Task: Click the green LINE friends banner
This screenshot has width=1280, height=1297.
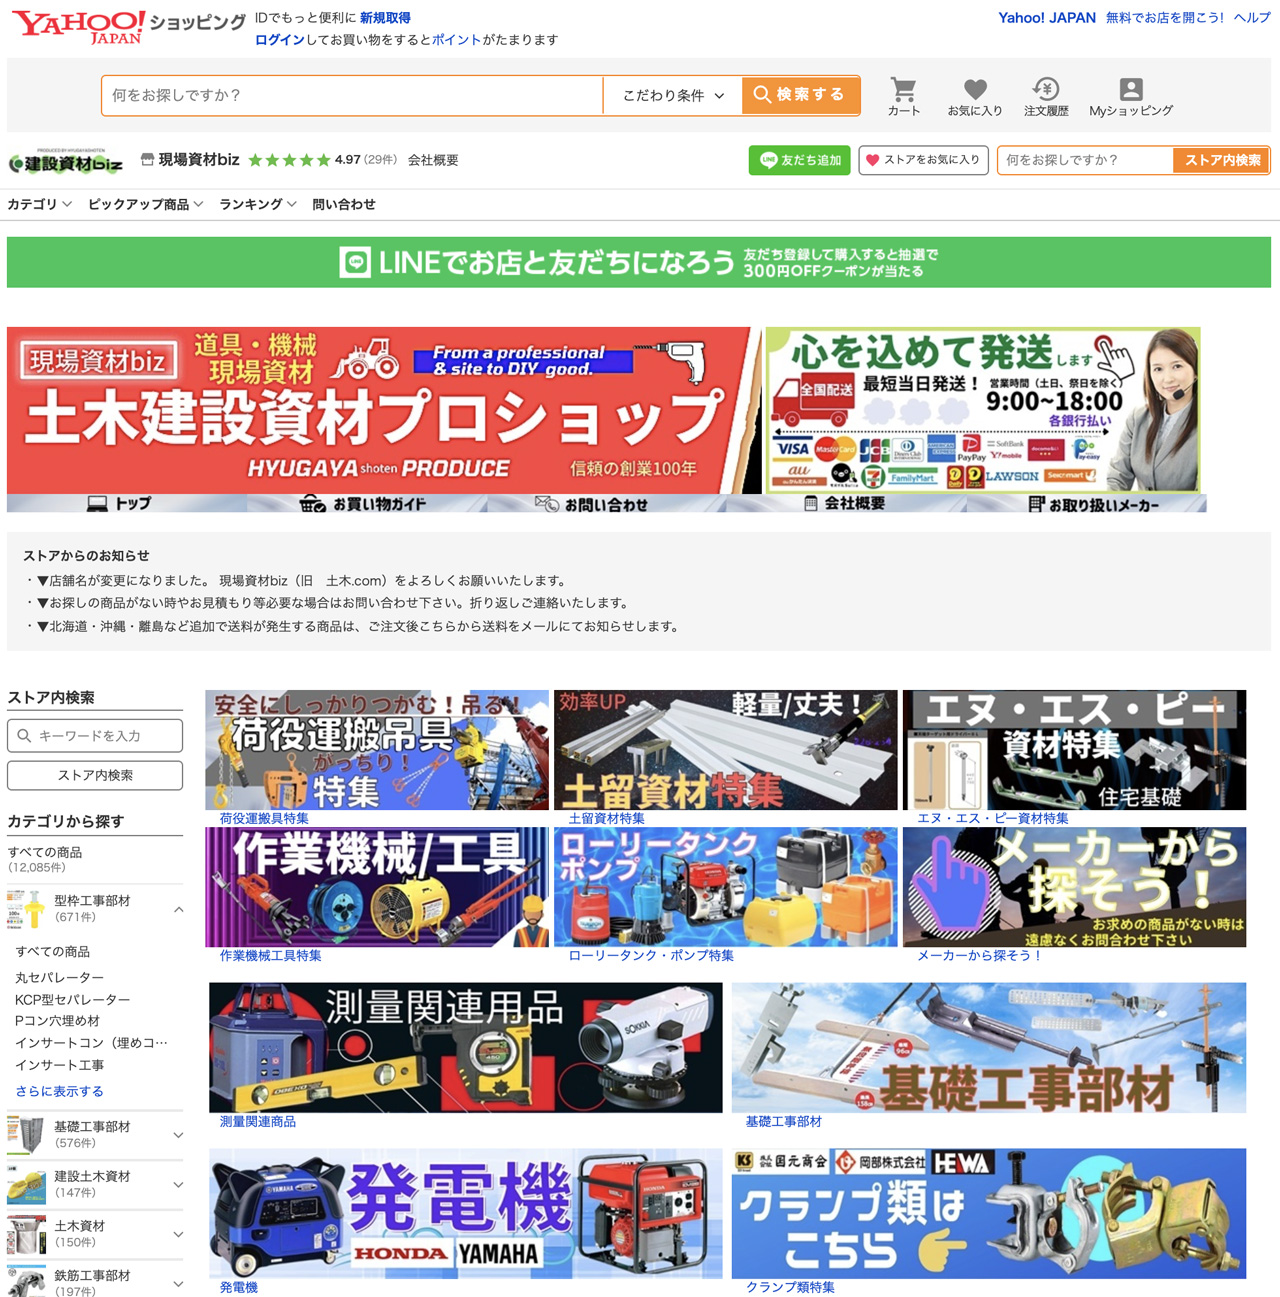Action: tap(639, 262)
